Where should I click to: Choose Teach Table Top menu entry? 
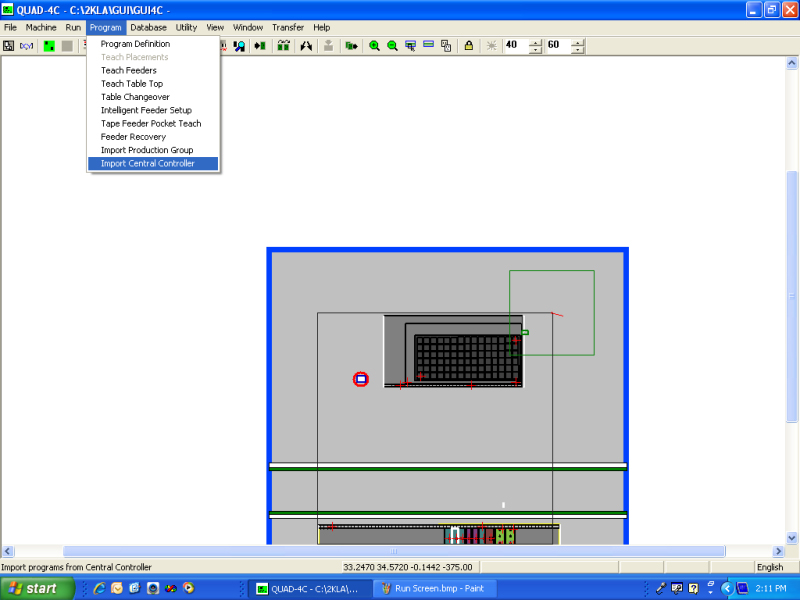tap(153, 84)
